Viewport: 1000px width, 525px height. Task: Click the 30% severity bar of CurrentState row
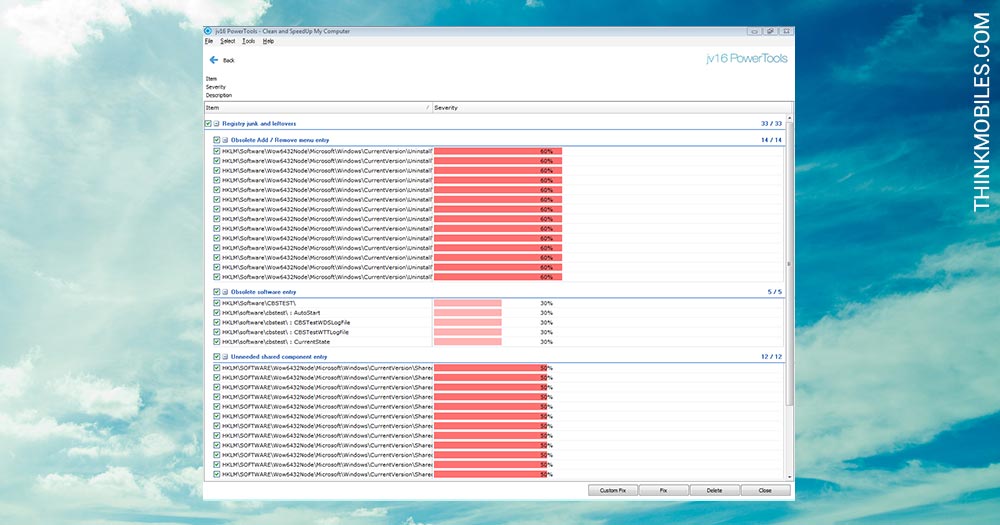pyautogui.click(x=467, y=341)
